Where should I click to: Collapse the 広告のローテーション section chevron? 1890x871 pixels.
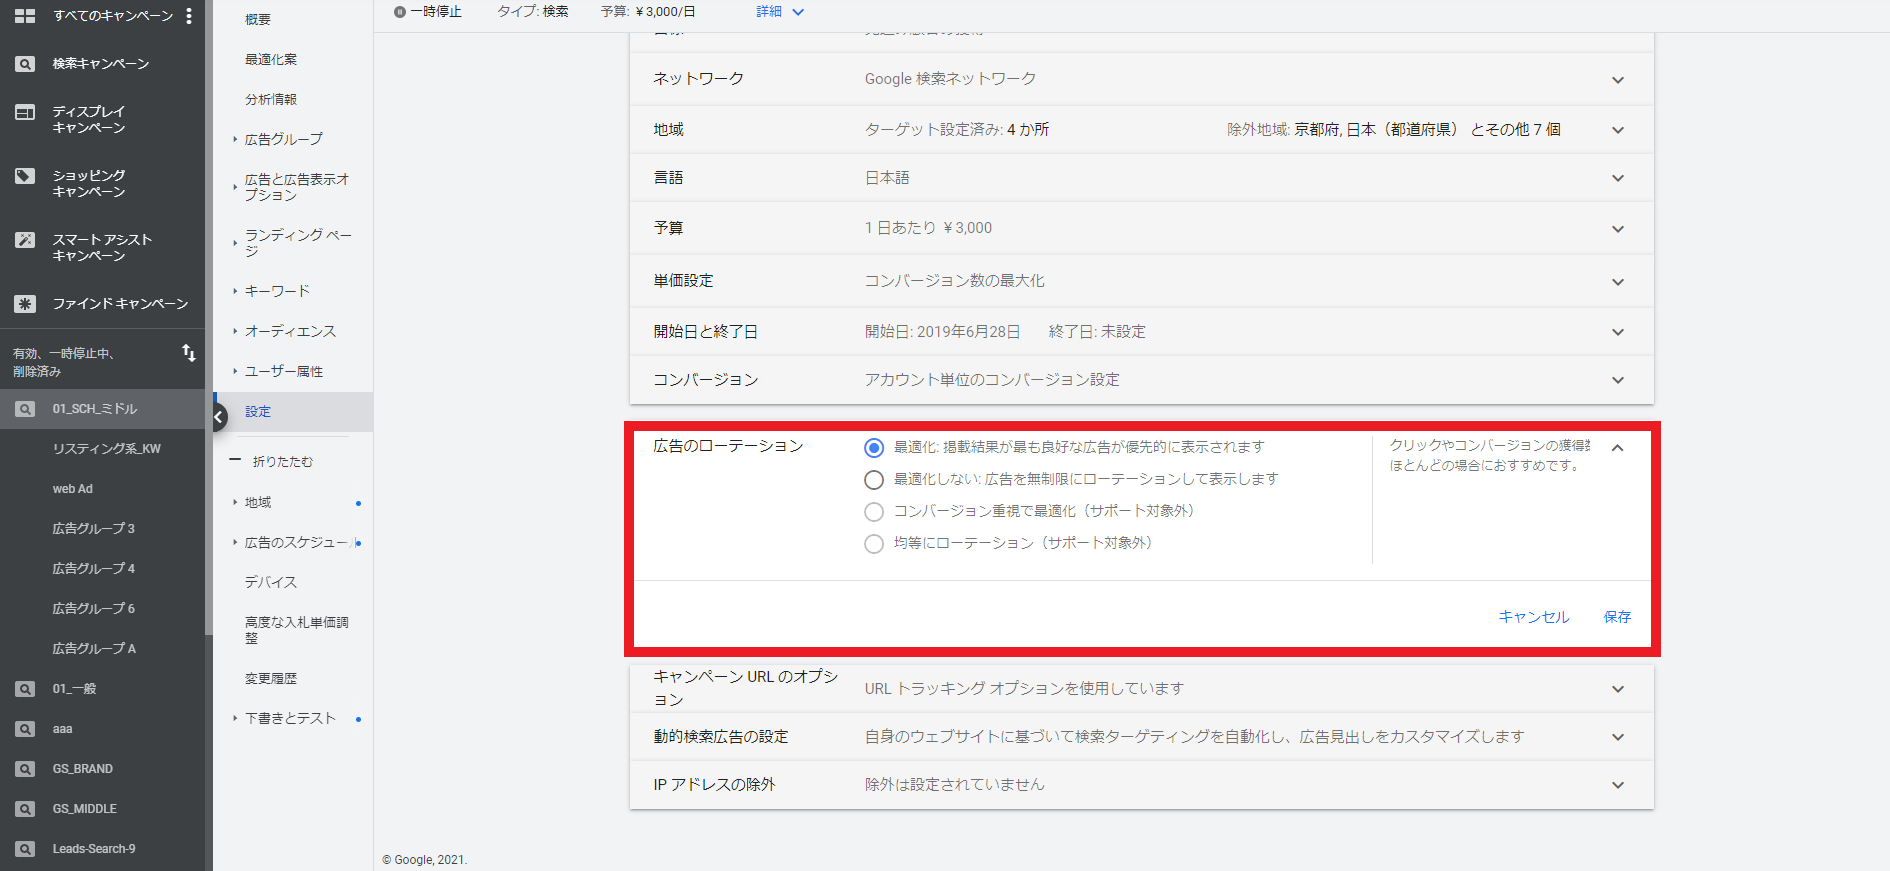point(1617,448)
